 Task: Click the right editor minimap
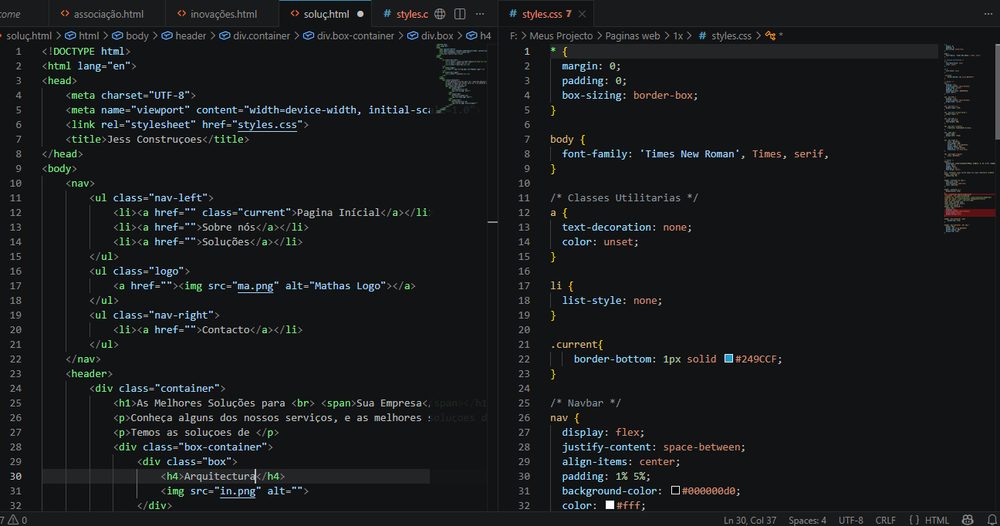pyautogui.click(x=968, y=140)
